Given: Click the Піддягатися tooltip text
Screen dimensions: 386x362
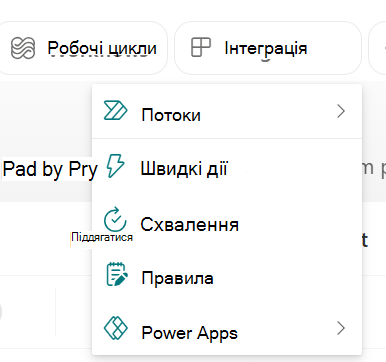Looking at the screenshot, I should tap(102, 237).
